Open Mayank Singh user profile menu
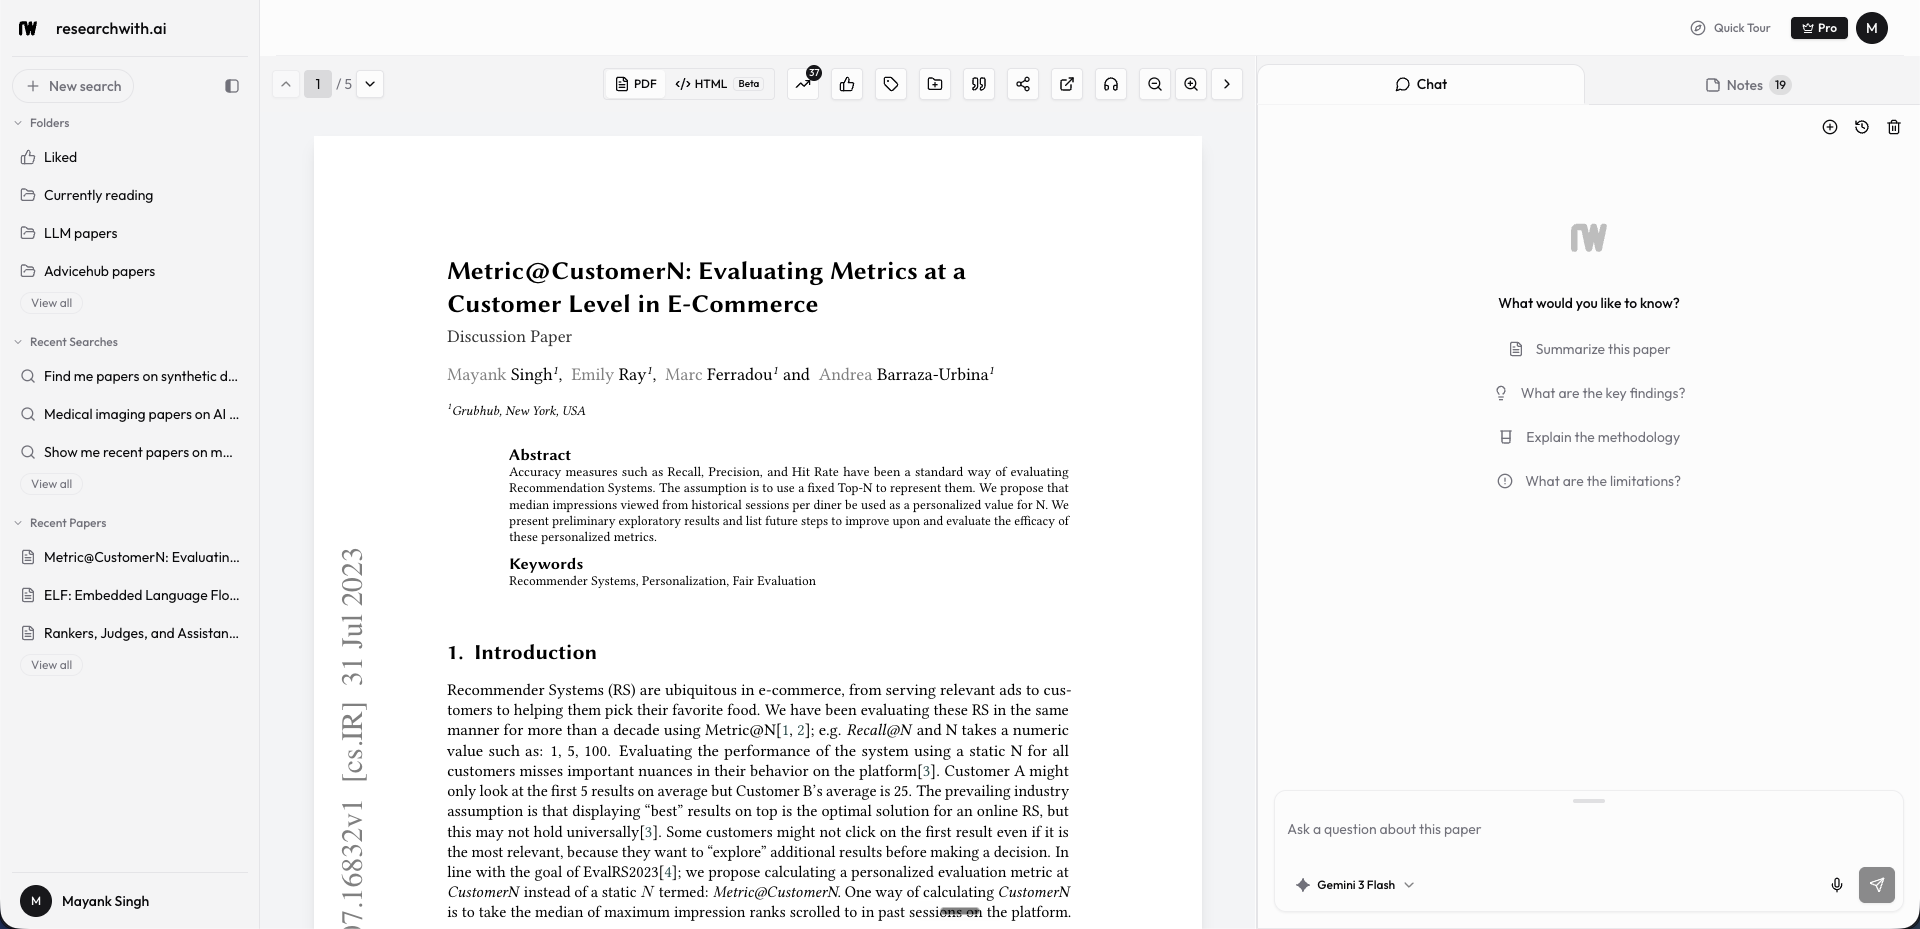 129,901
